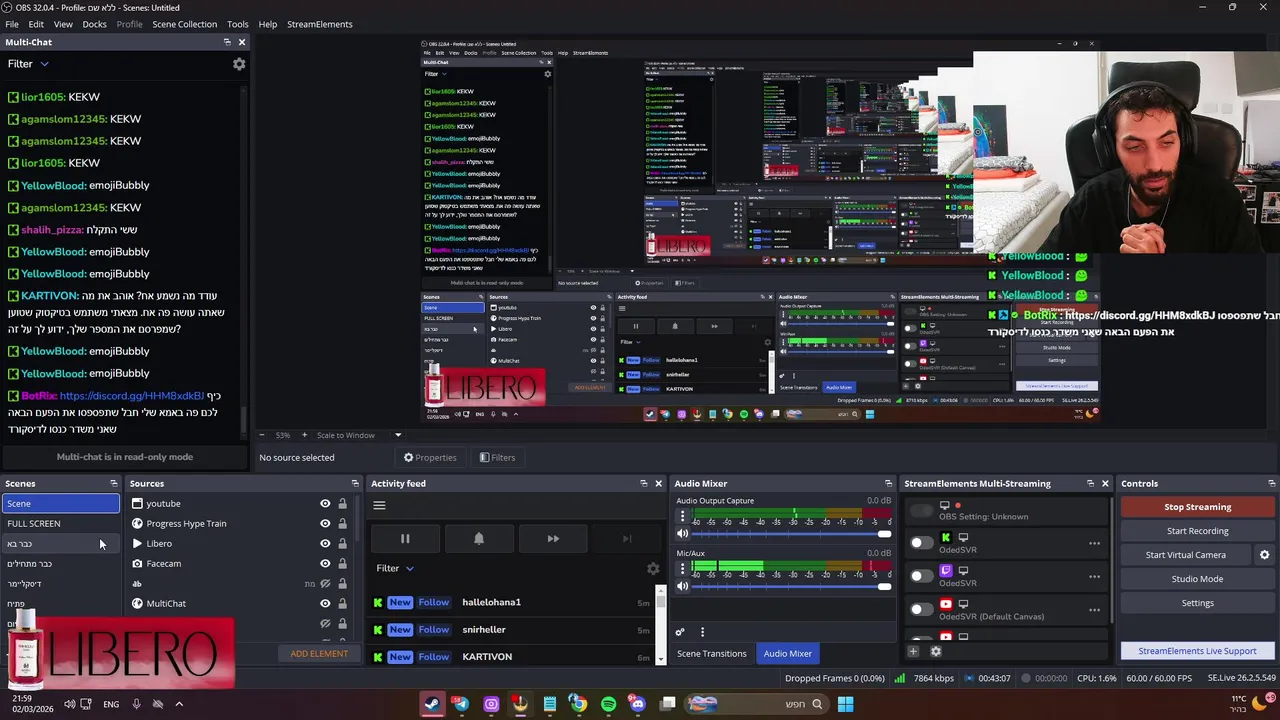
Task: Click the Windows Start button
Action: pos(845,704)
